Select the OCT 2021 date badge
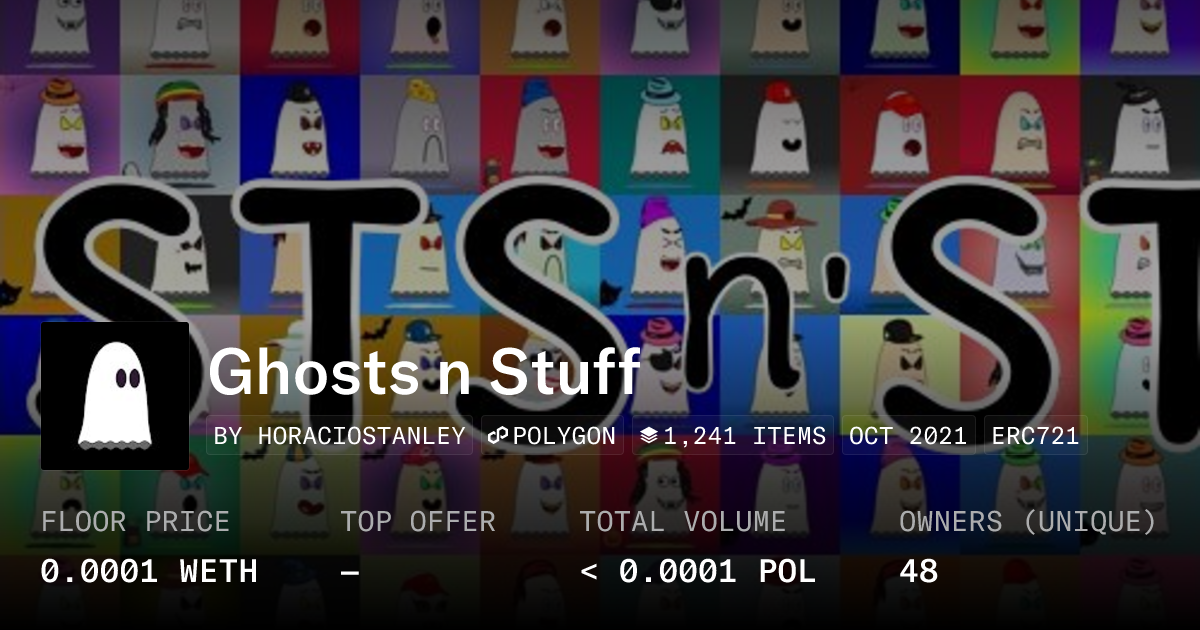 tap(908, 436)
